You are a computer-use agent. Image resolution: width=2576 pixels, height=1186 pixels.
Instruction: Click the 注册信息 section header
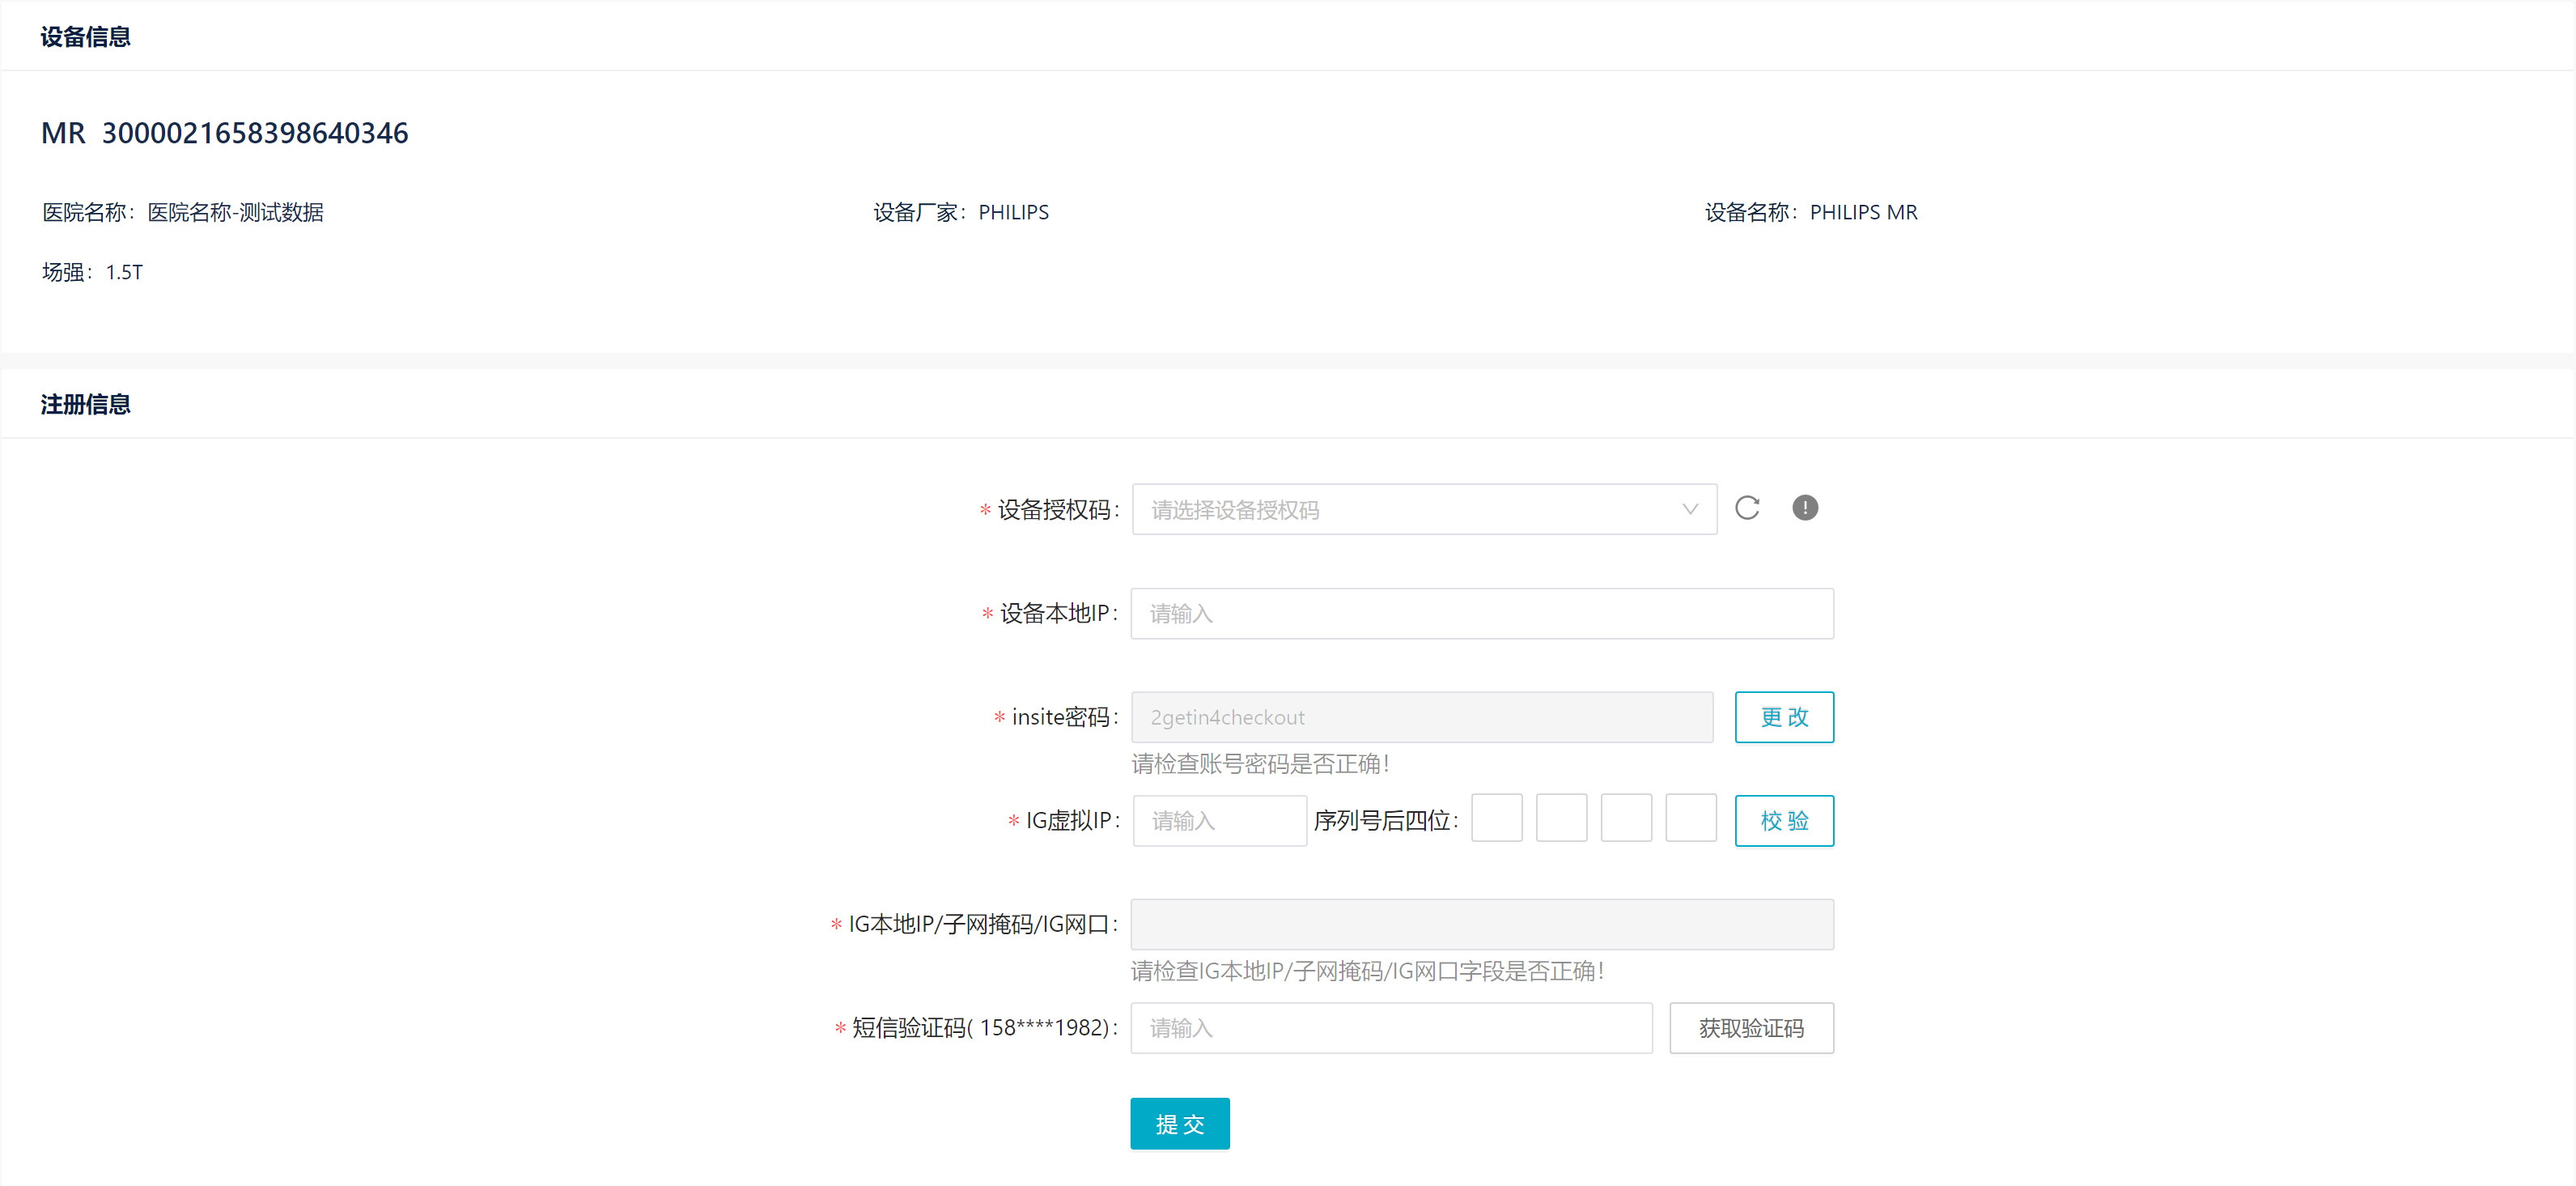(85, 403)
